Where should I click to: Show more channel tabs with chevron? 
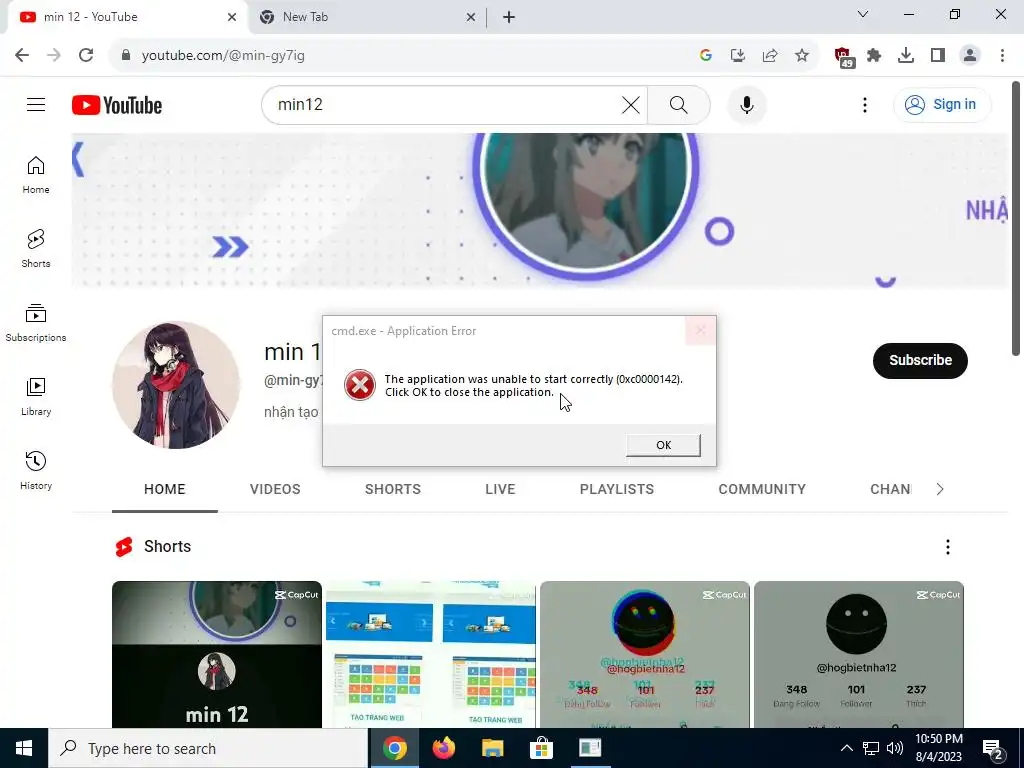(940, 489)
